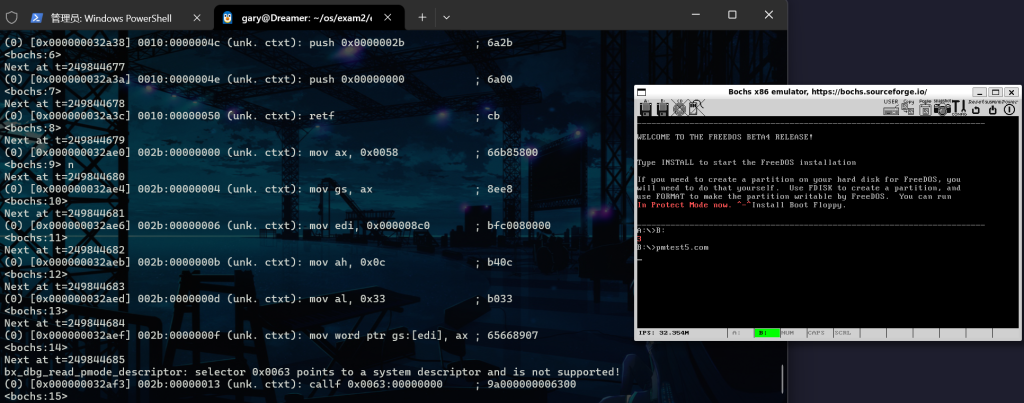
Task: Click the green B: drive status indicator
Action: (x=768, y=333)
